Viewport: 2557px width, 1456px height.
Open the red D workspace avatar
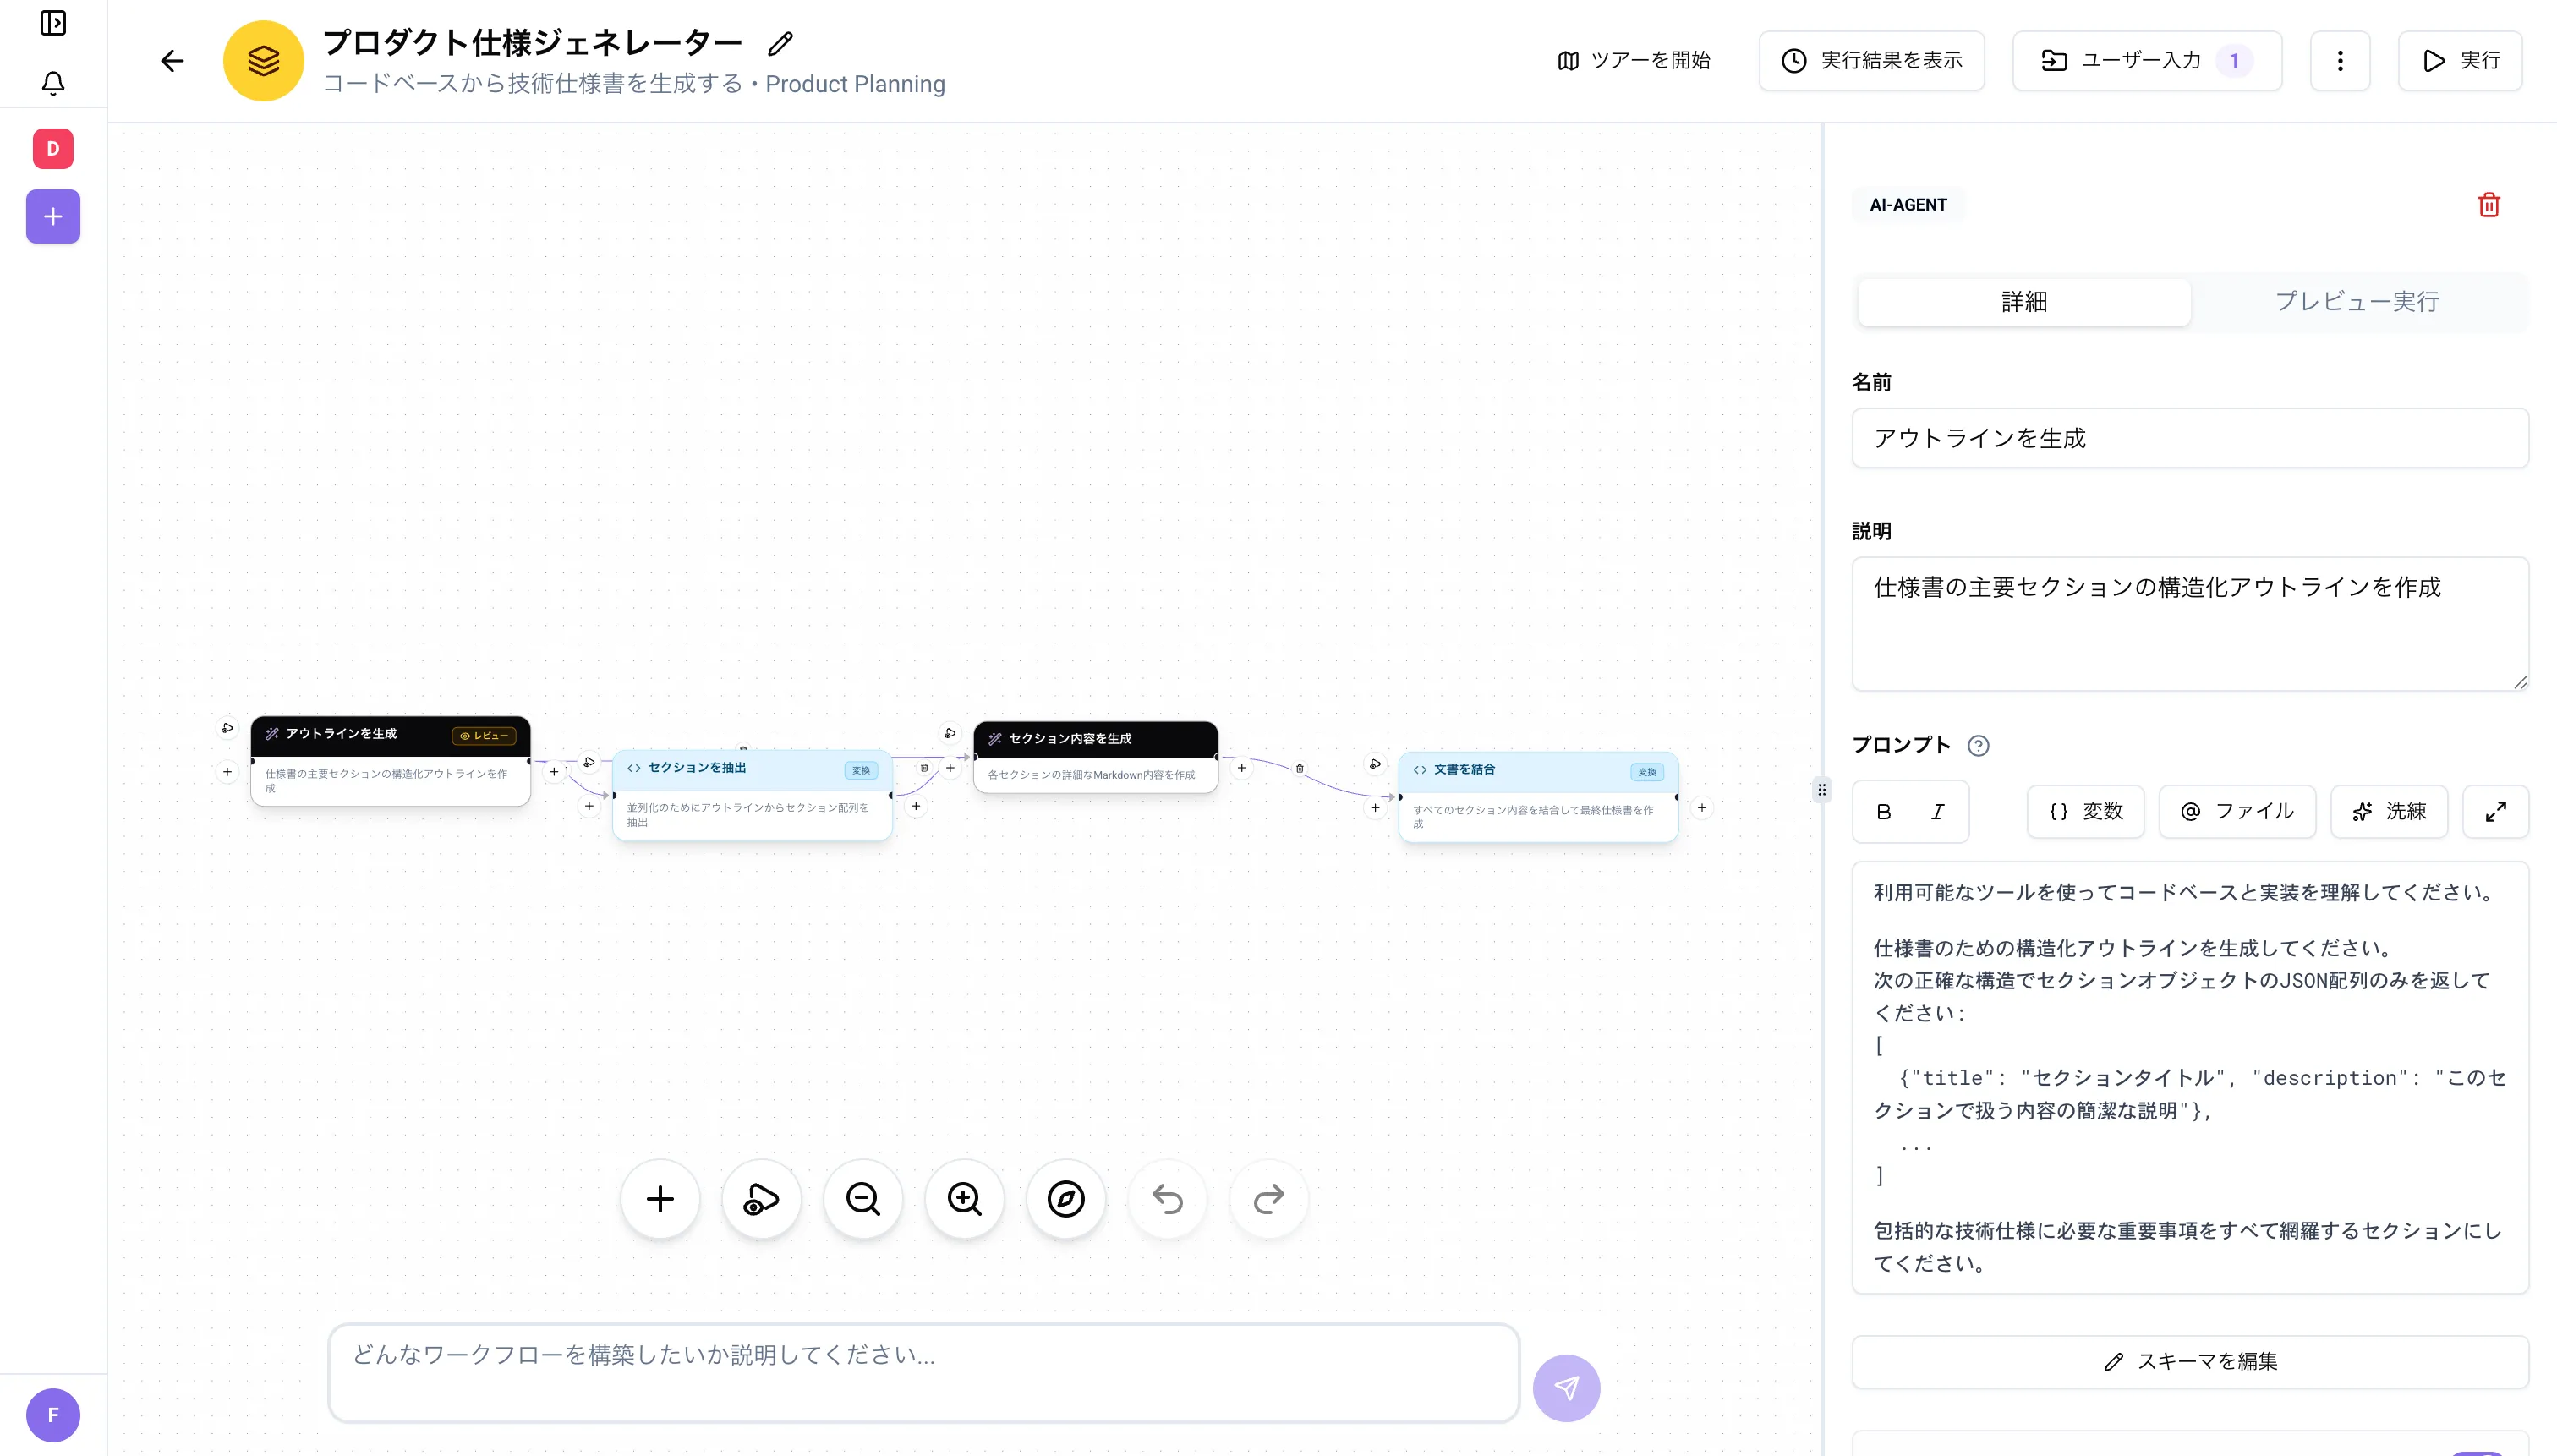(x=53, y=149)
